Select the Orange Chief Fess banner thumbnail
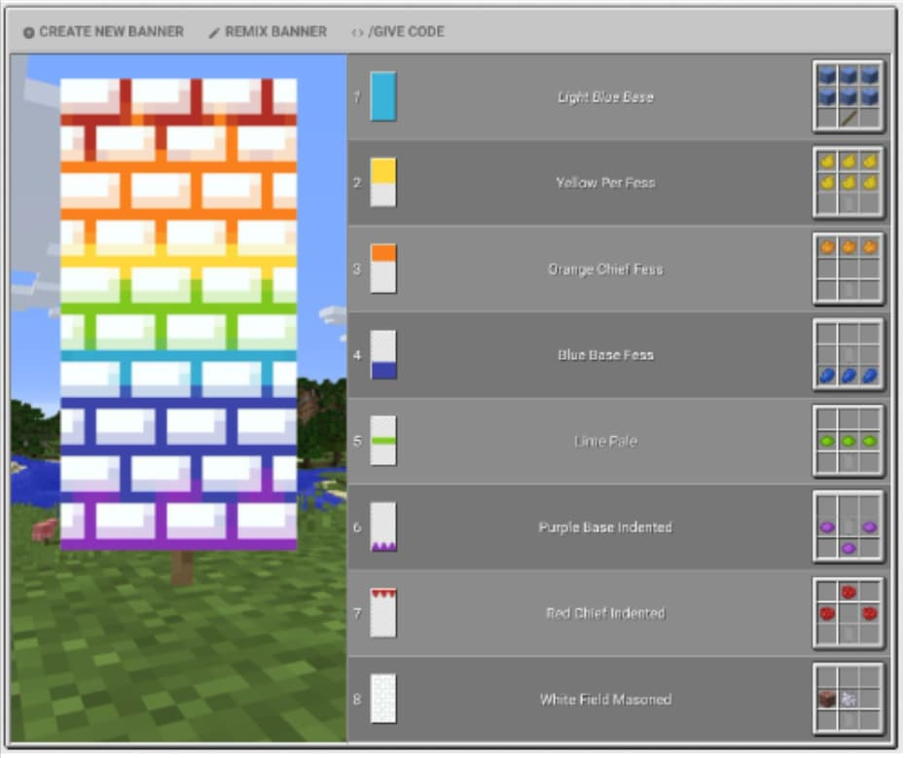This screenshot has height=758, width=904. [383, 269]
